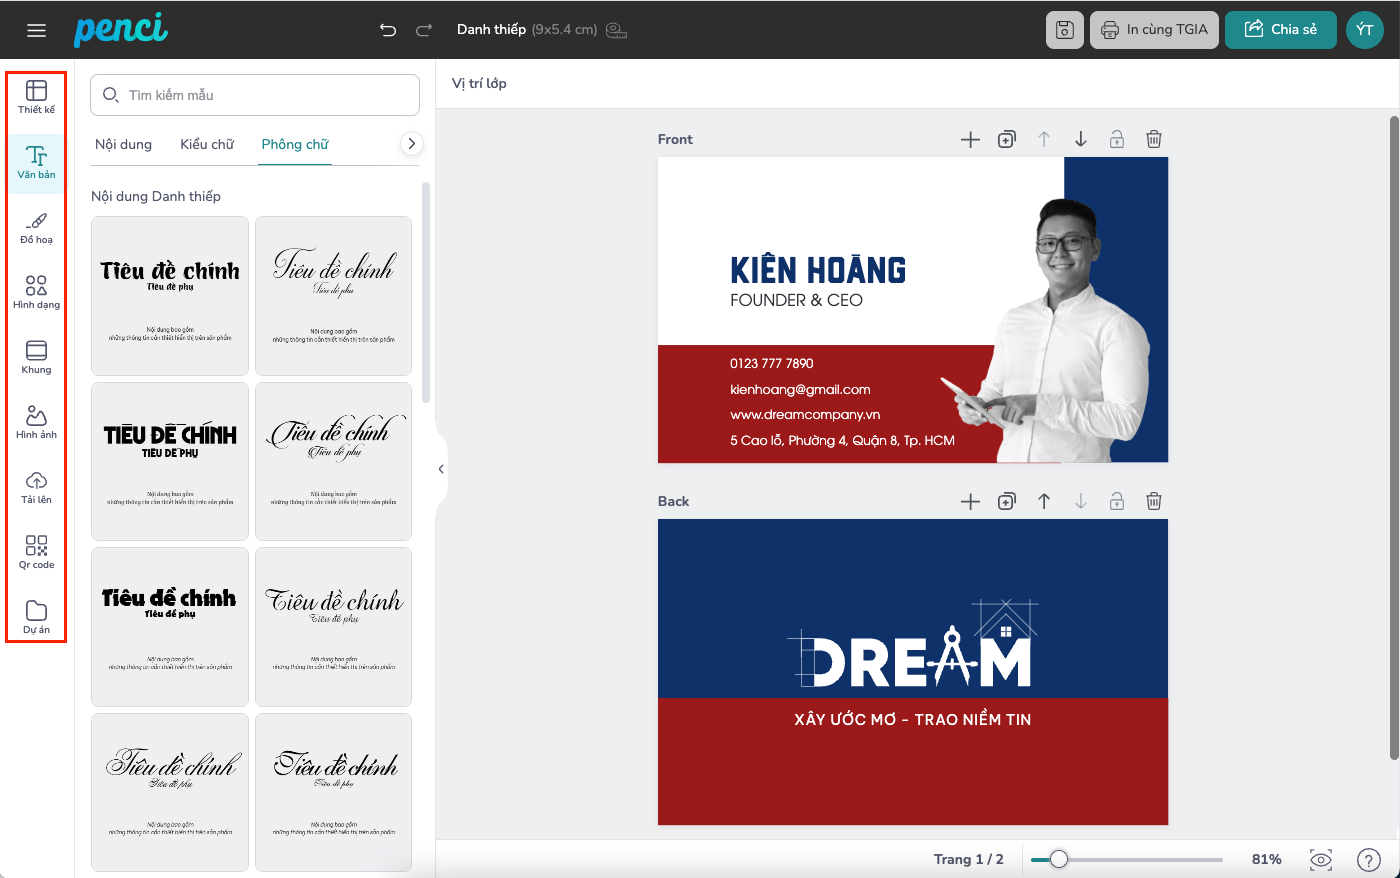Toggle lock on the Front page
The height and width of the screenshot is (878, 1400).
pyautogui.click(x=1117, y=140)
